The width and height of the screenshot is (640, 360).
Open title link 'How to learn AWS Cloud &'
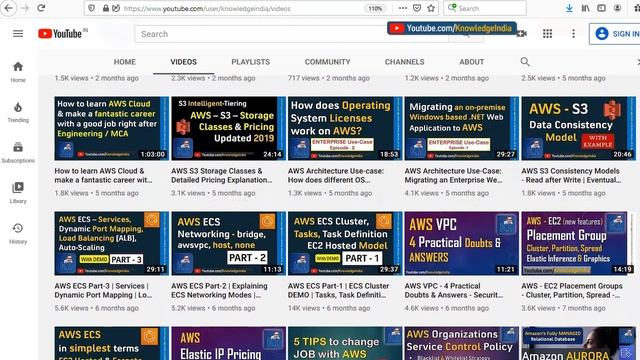(x=103, y=176)
